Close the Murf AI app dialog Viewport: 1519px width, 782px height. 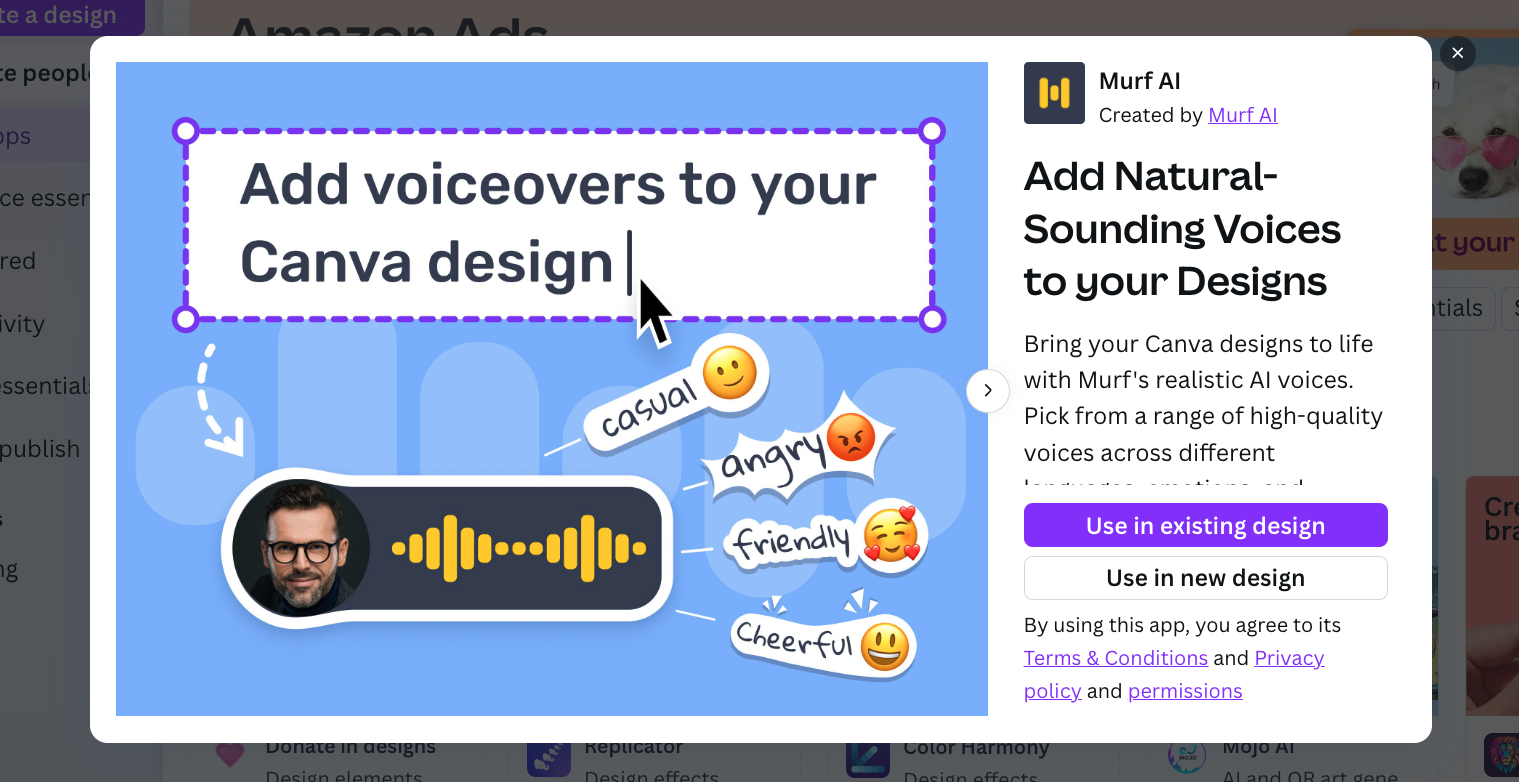[1457, 53]
